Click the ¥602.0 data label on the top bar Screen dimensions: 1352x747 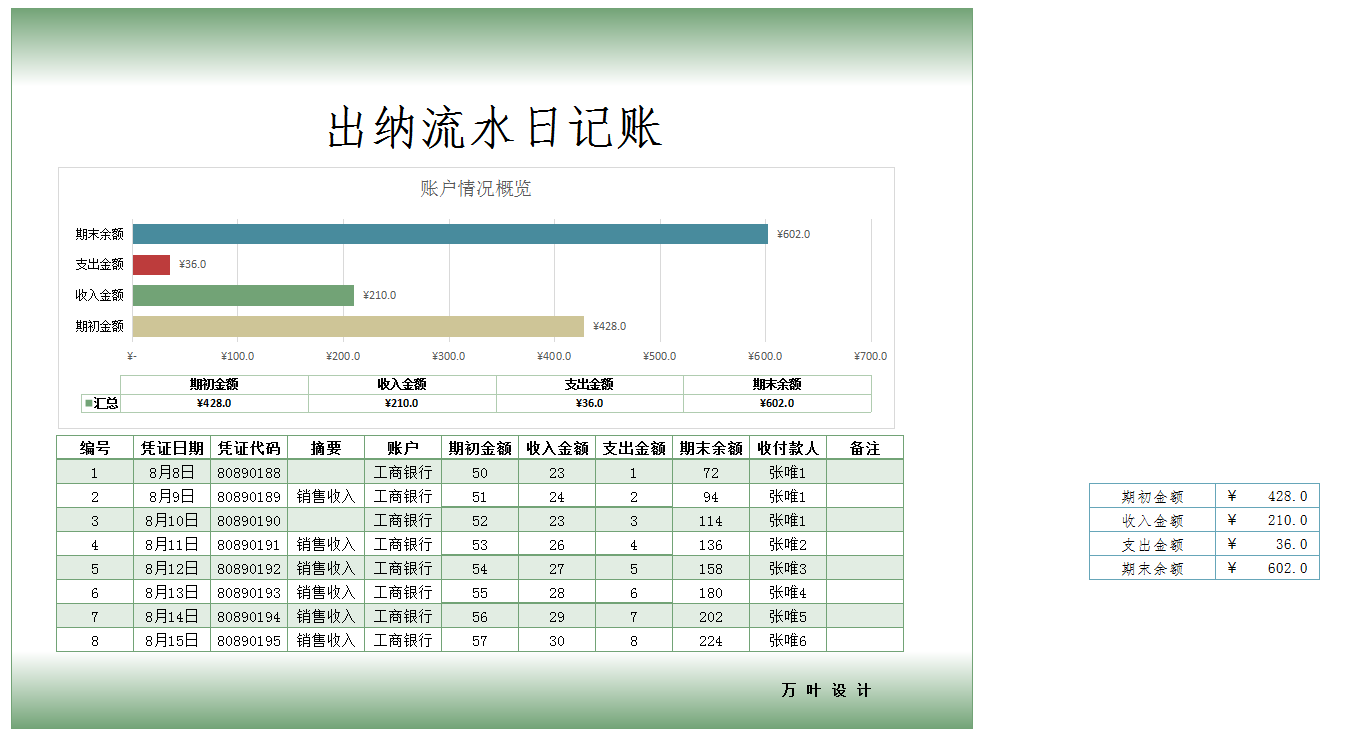pyautogui.click(x=793, y=232)
